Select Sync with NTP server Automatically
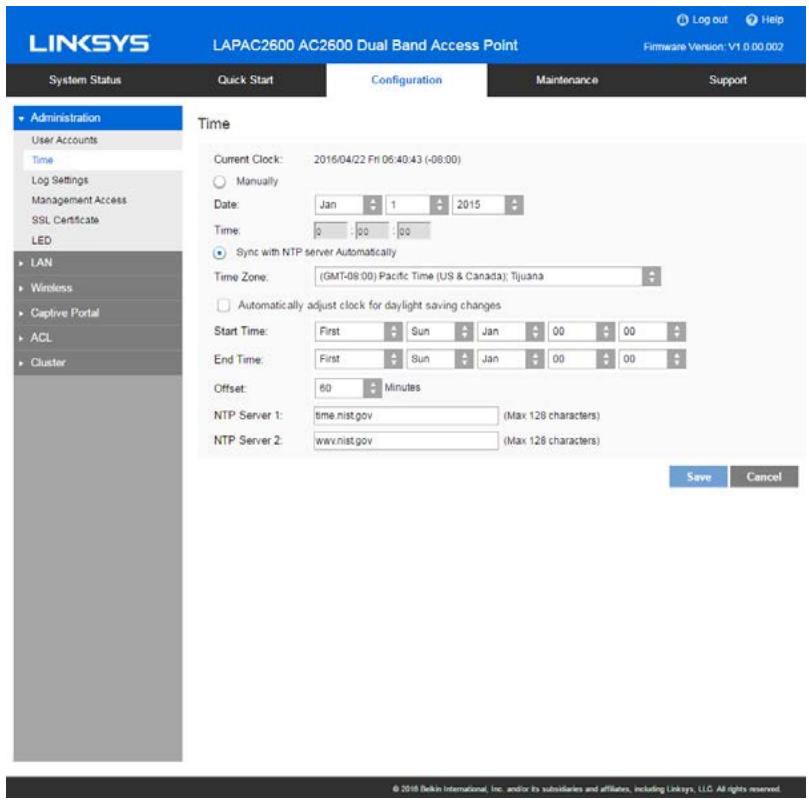 220,253
